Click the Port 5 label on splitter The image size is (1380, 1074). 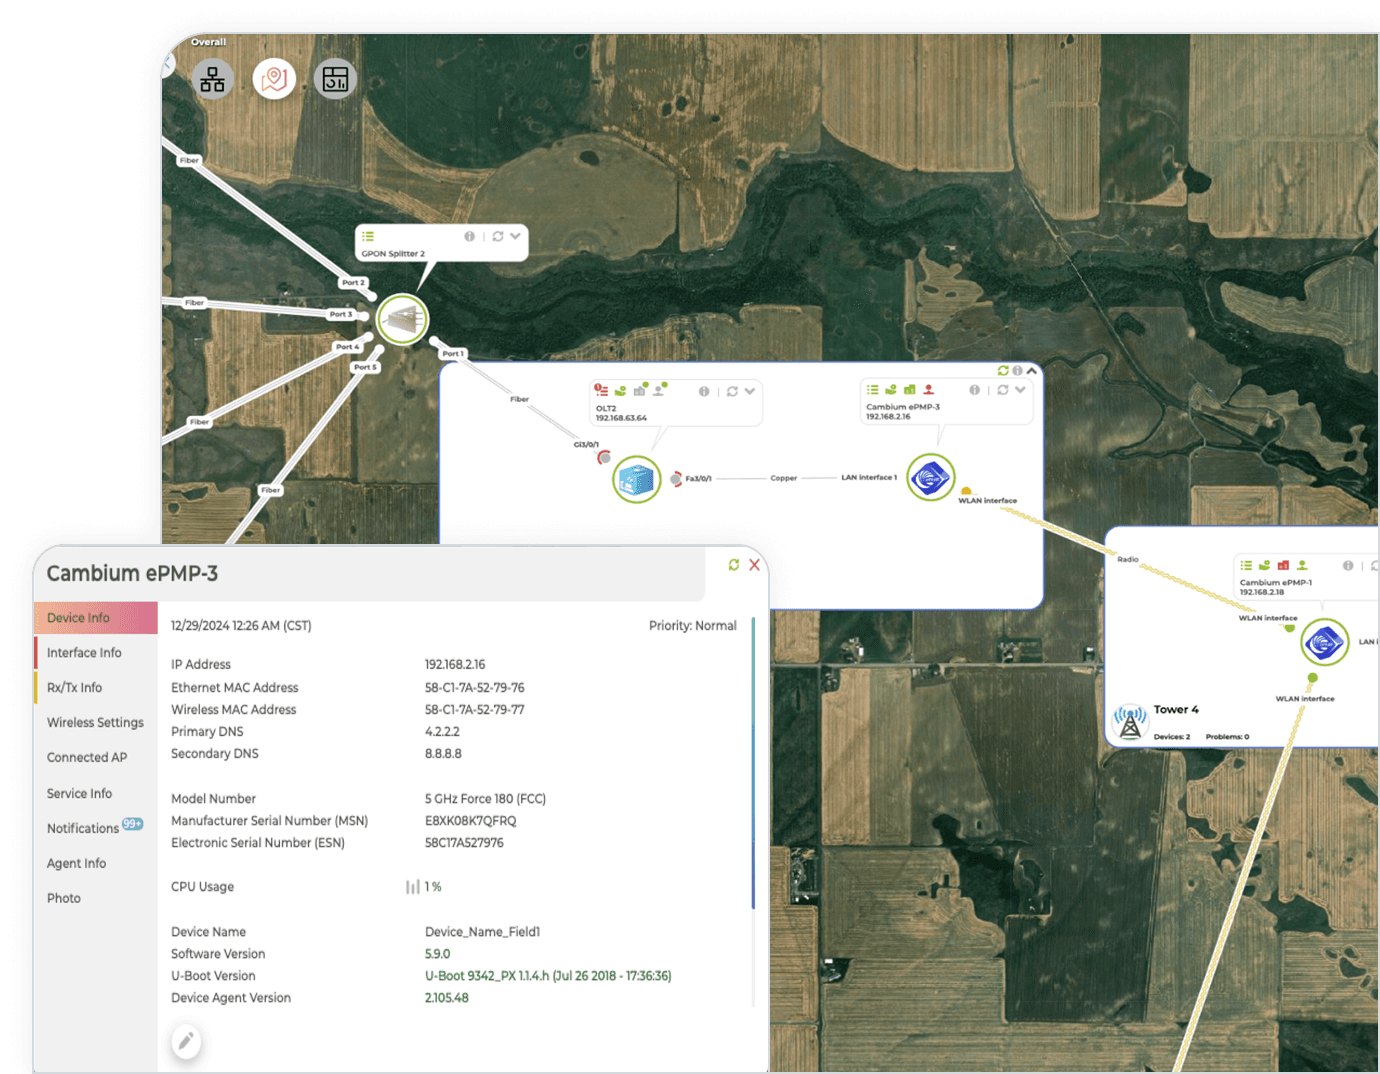click(x=365, y=367)
